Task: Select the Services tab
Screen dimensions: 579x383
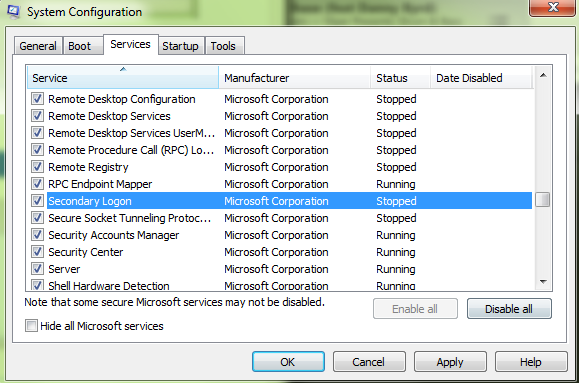Action: 131,44
